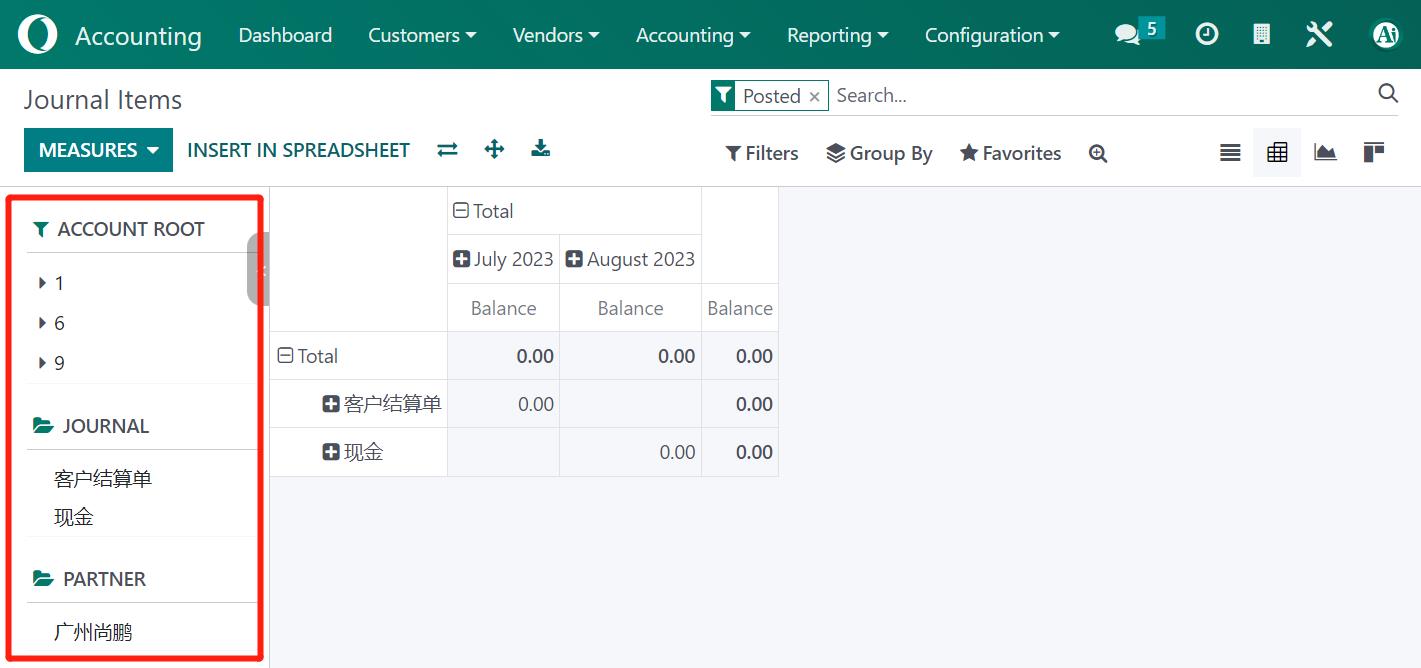The width and height of the screenshot is (1421, 668).
Task: Switch to graph view
Action: [x=1325, y=153]
